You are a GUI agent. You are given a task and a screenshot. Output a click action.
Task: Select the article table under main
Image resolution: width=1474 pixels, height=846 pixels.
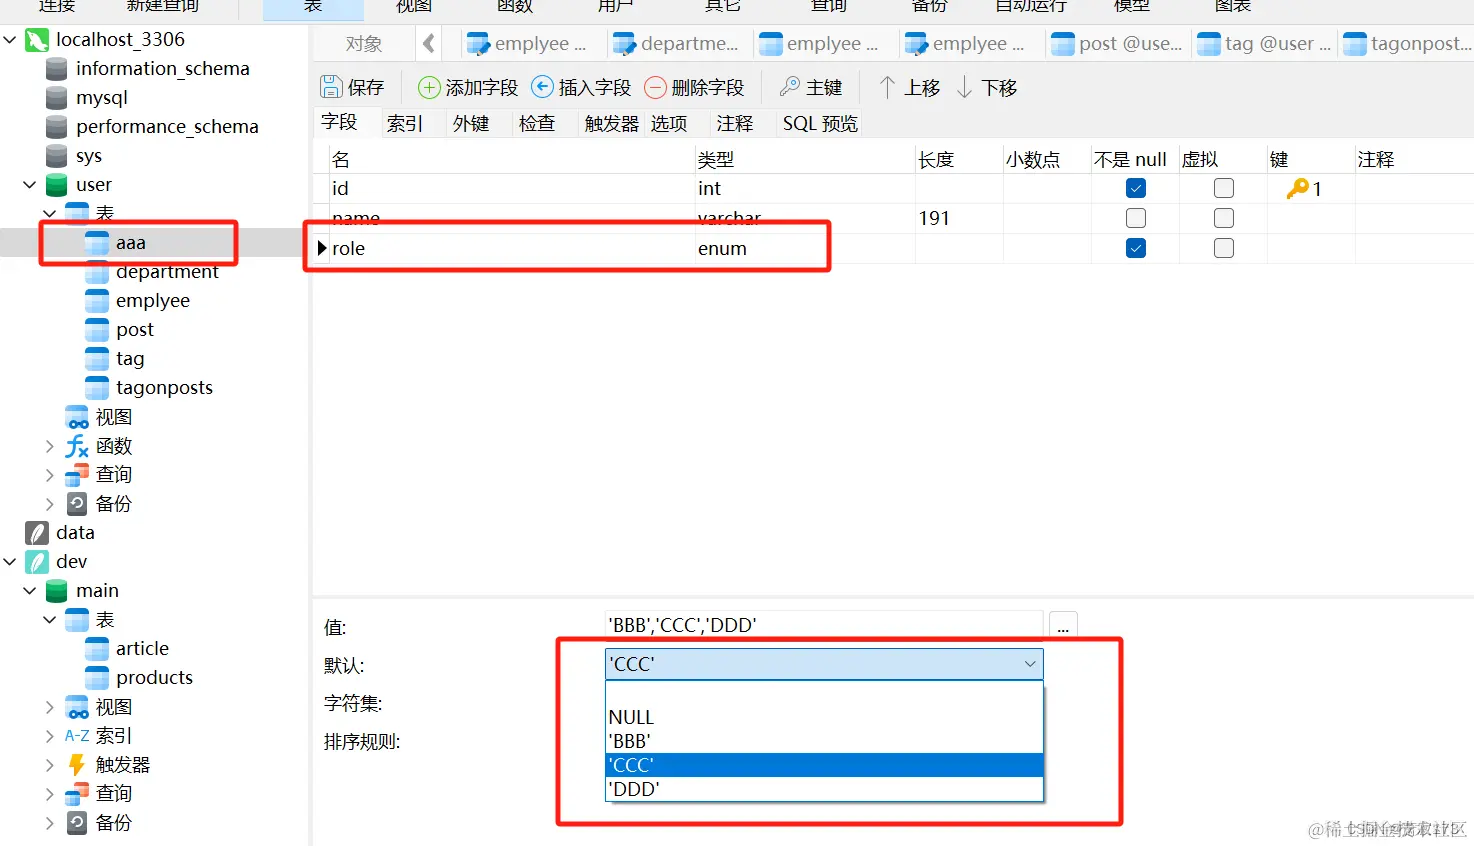coord(142,649)
